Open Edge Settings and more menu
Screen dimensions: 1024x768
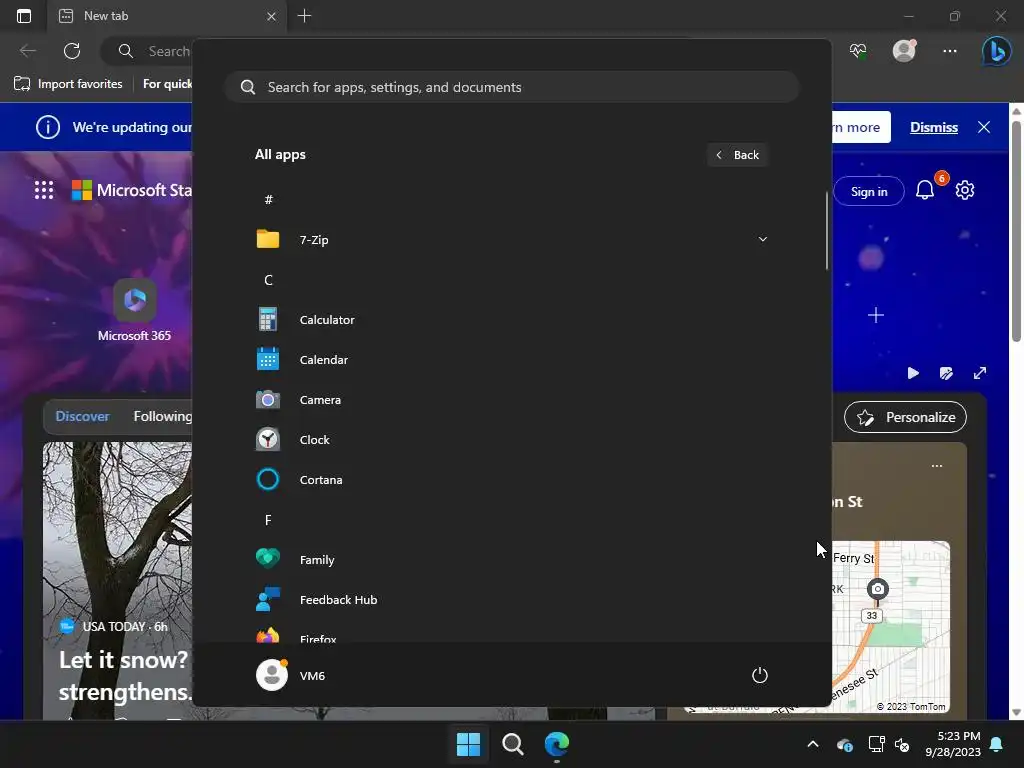[950, 51]
